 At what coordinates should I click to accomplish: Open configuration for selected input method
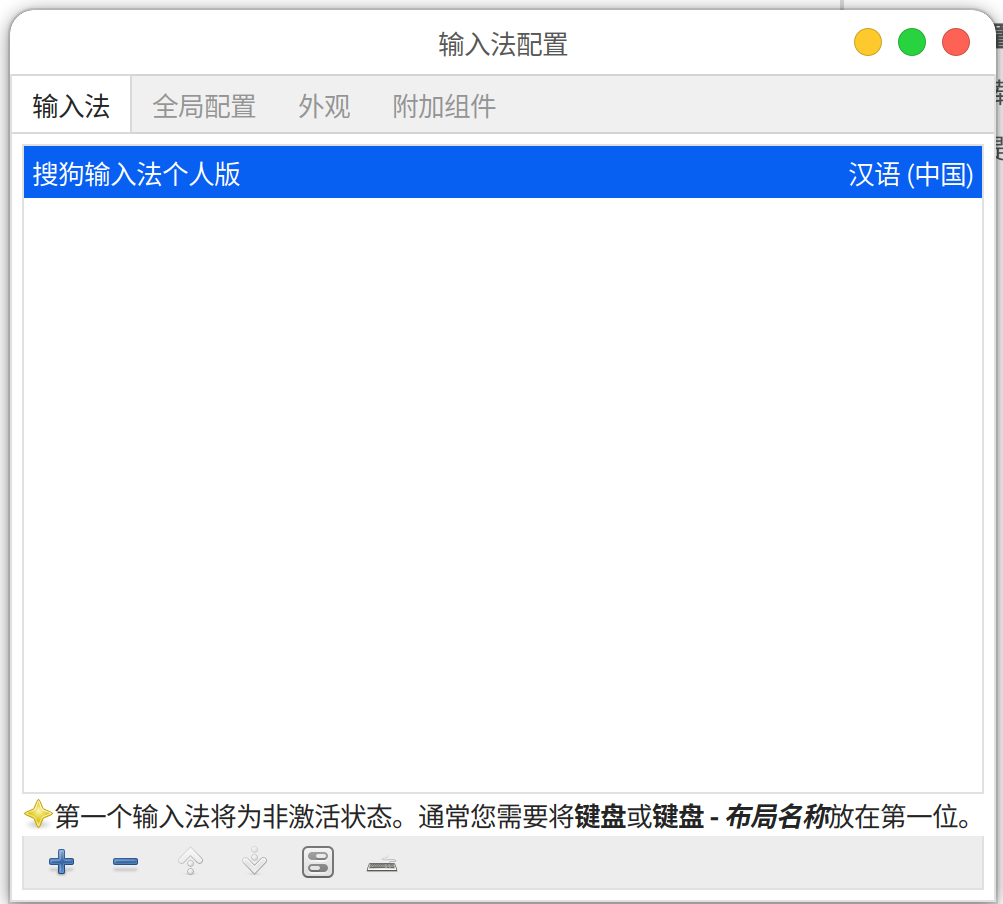click(318, 862)
